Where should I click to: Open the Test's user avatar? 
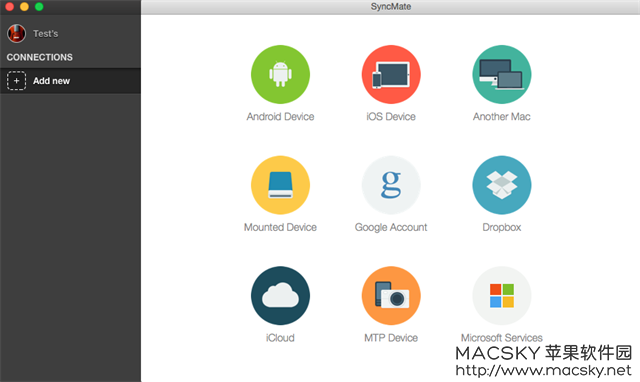point(16,33)
